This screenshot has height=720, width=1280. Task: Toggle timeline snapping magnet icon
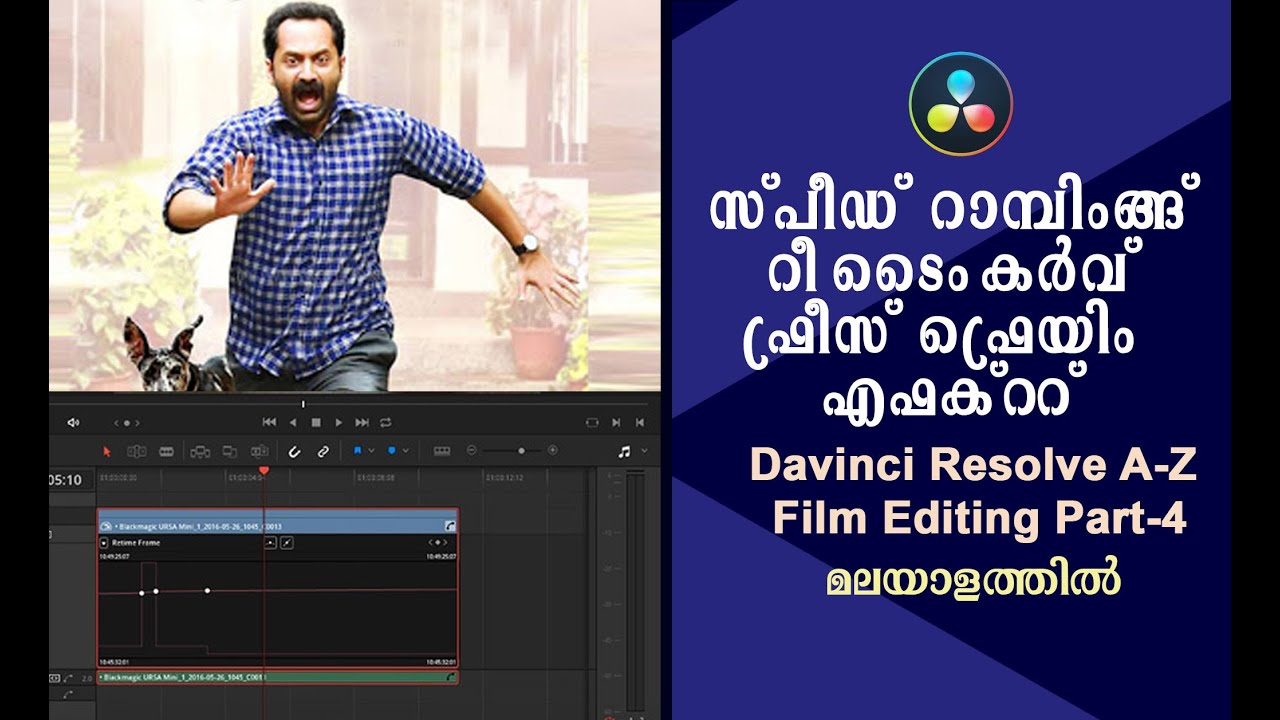coord(294,451)
